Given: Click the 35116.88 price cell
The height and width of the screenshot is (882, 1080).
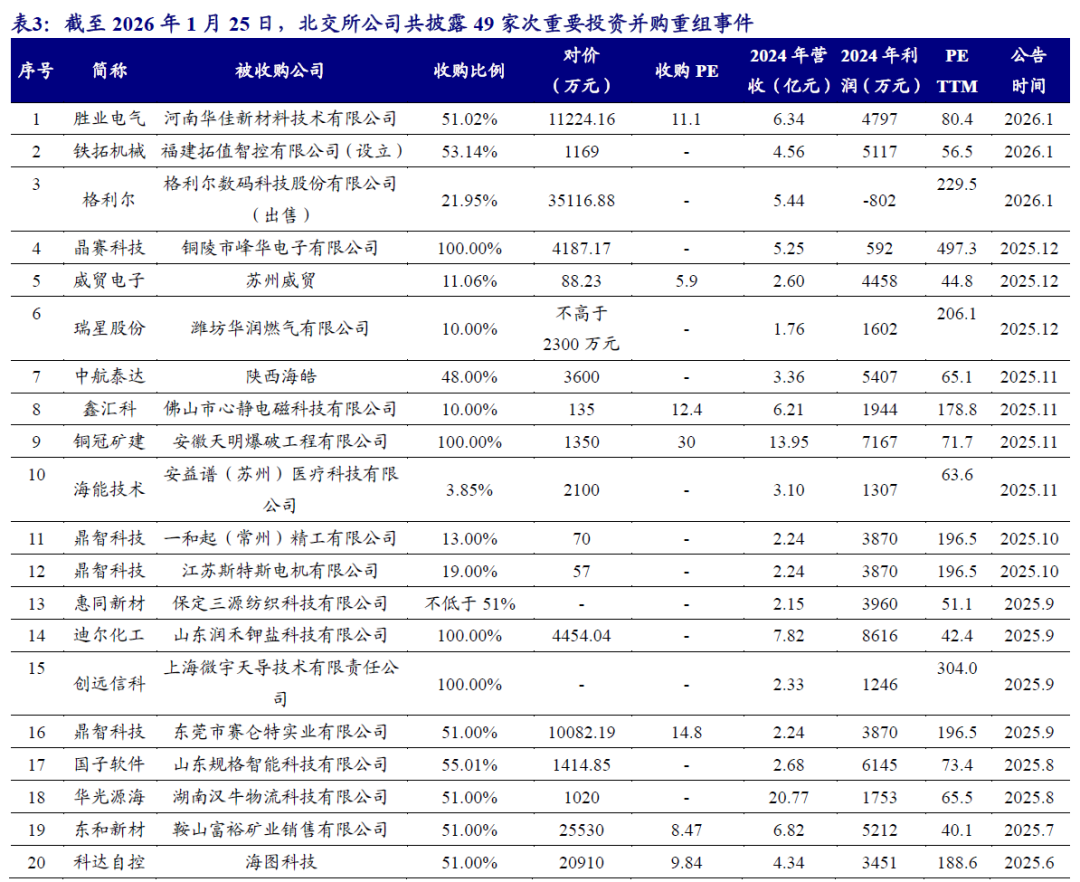Looking at the screenshot, I should coord(581,200).
